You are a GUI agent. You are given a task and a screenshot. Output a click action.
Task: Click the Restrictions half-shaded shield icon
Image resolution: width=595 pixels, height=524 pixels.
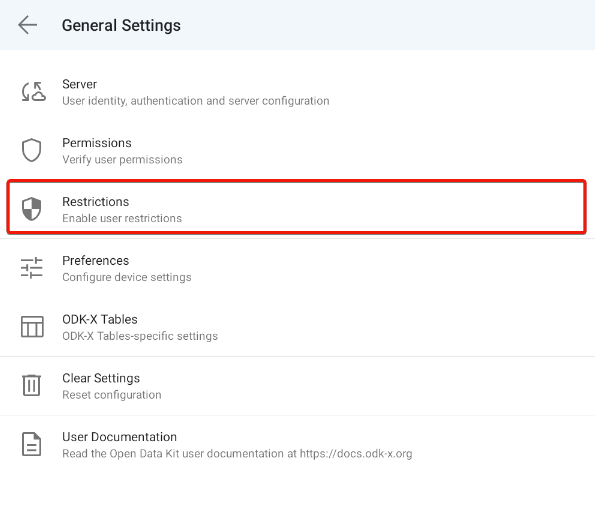(31, 209)
